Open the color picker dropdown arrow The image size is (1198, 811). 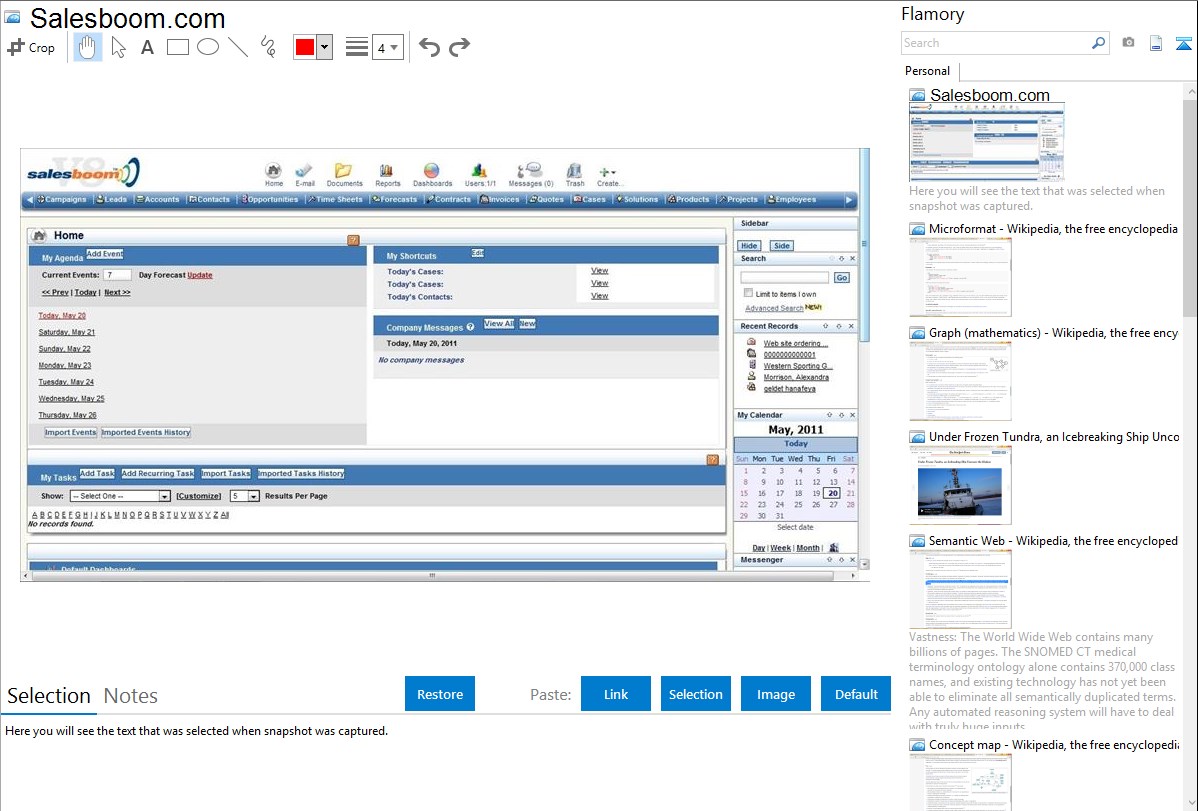click(324, 47)
